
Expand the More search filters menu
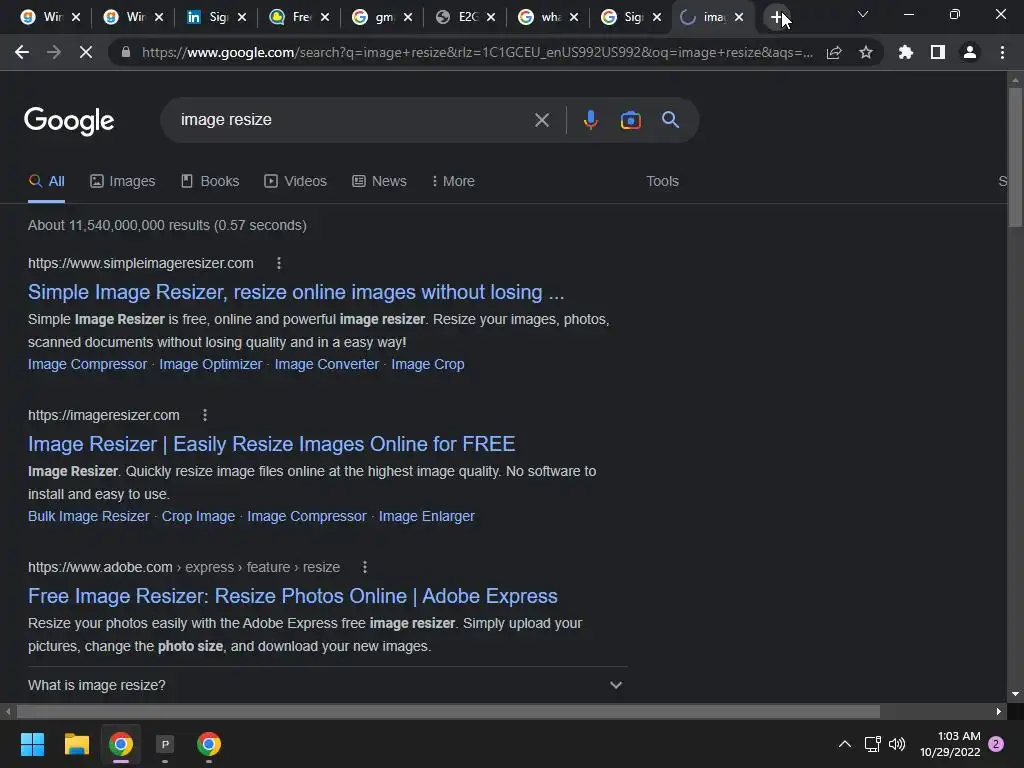tap(453, 182)
